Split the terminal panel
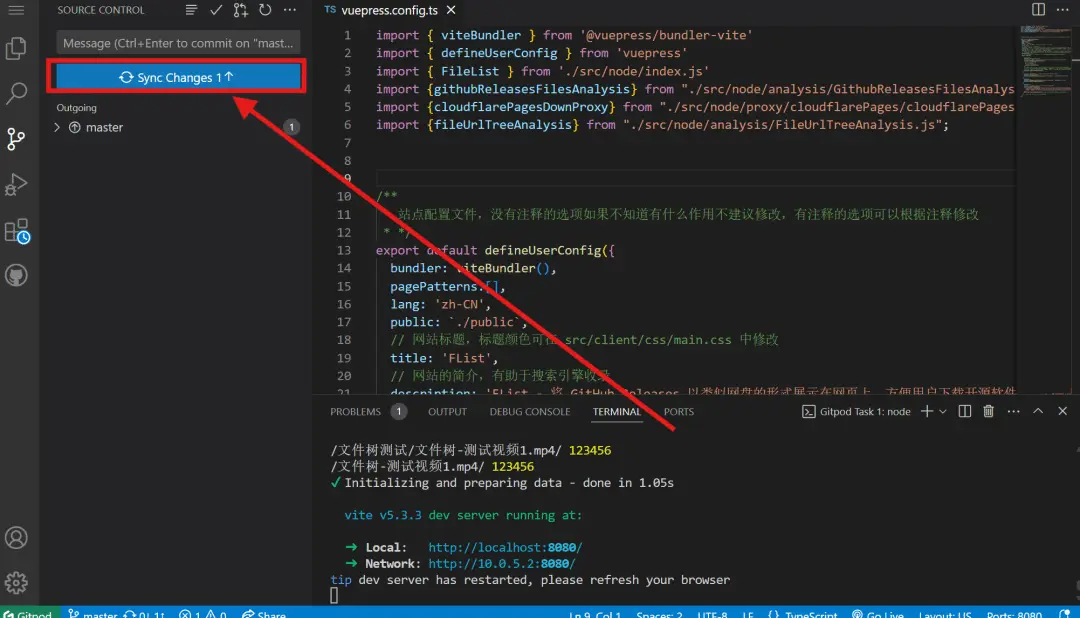Viewport: 1080px width, 618px height. [x=964, y=411]
